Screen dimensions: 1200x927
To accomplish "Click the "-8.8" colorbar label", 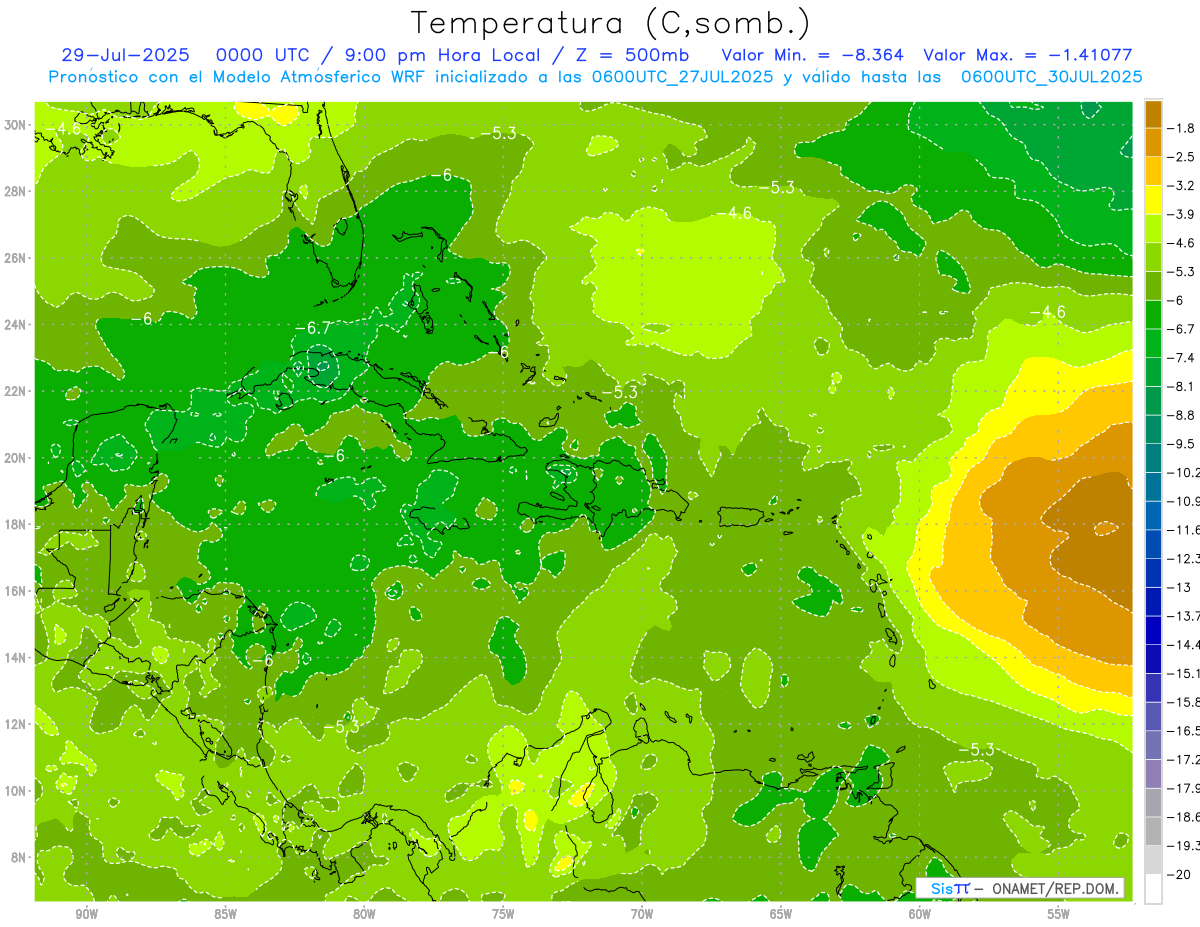I will (1183, 415).
